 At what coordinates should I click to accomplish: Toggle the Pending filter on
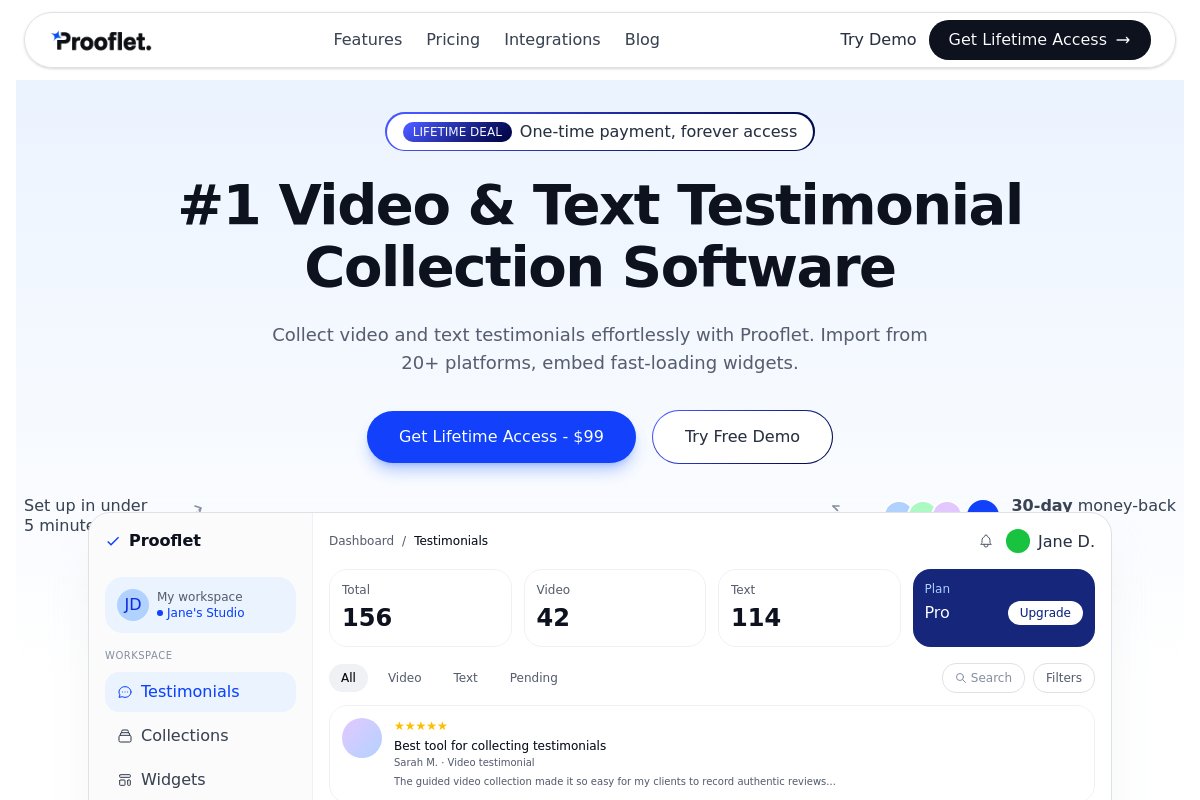(533, 678)
